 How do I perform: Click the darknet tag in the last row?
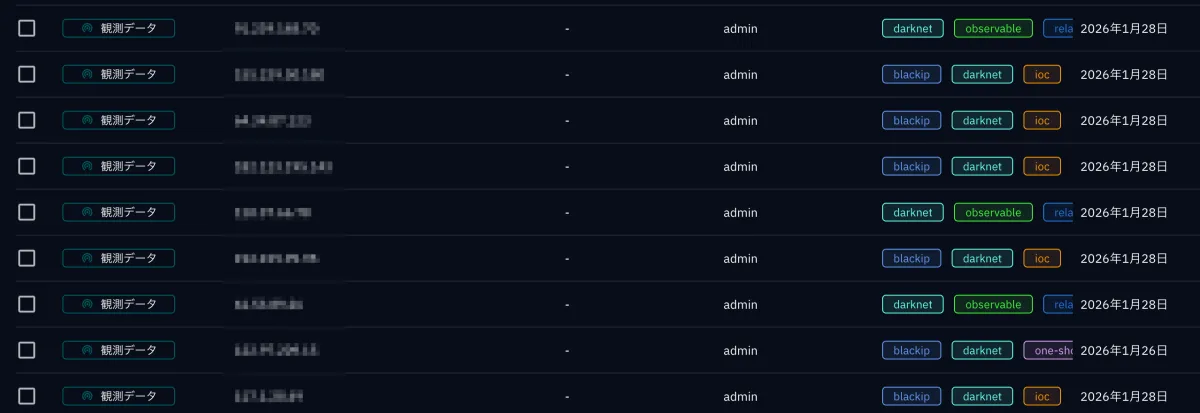click(982, 397)
